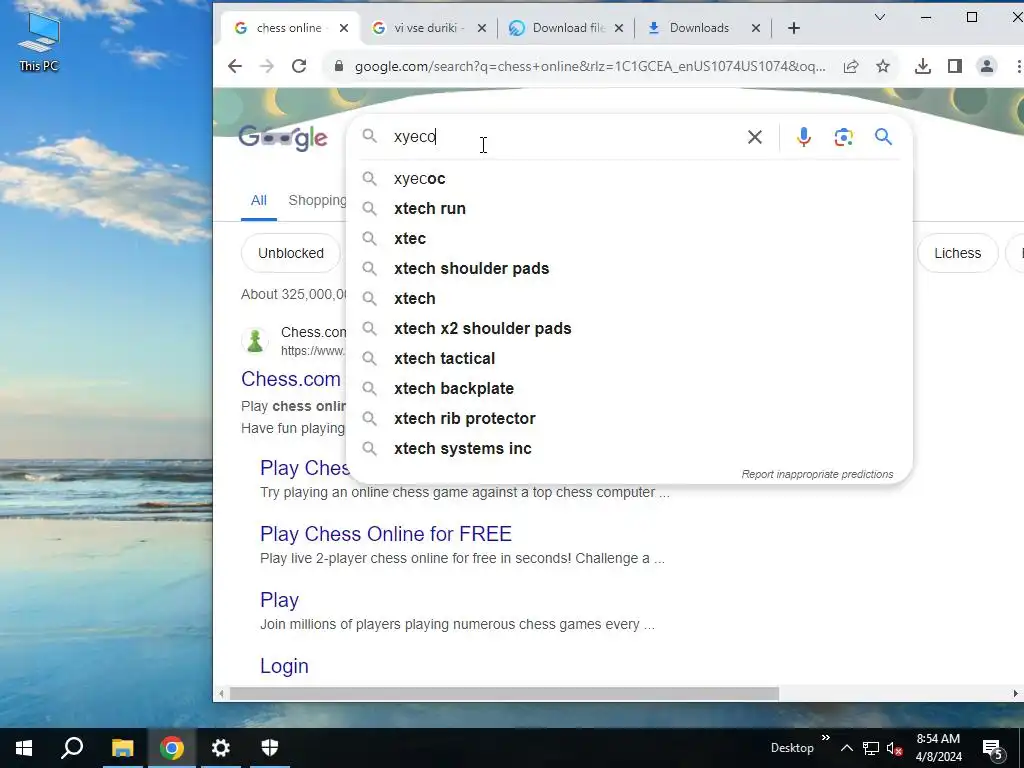Viewport: 1024px width, 768px height.
Task: Open Settings gear in the taskbar
Action: click(221, 748)
